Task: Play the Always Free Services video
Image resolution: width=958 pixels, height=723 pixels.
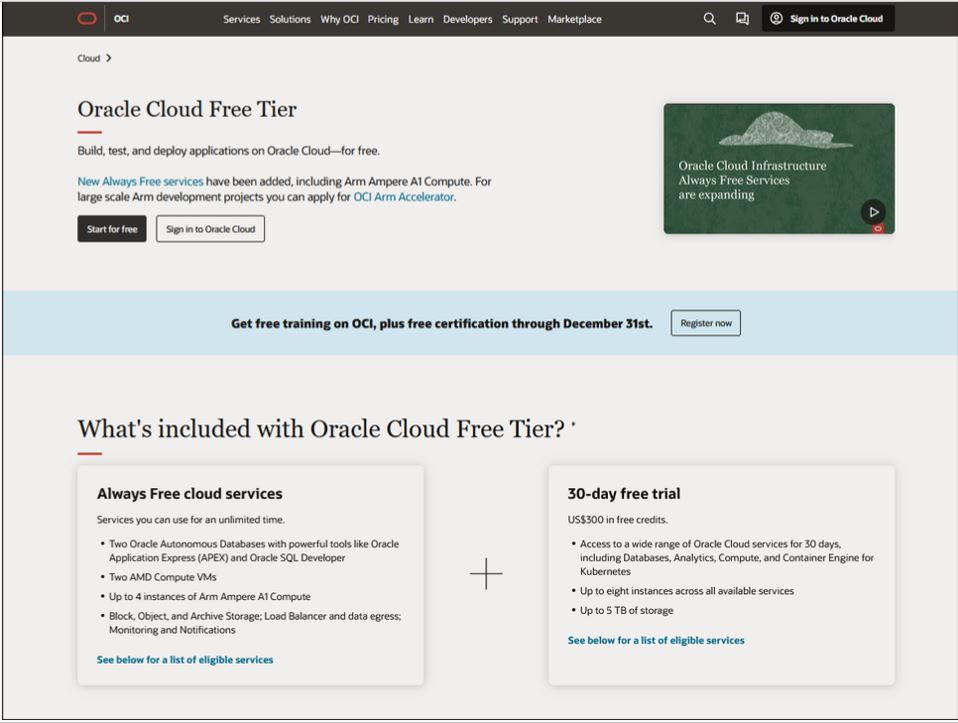Action: point(873,211)
